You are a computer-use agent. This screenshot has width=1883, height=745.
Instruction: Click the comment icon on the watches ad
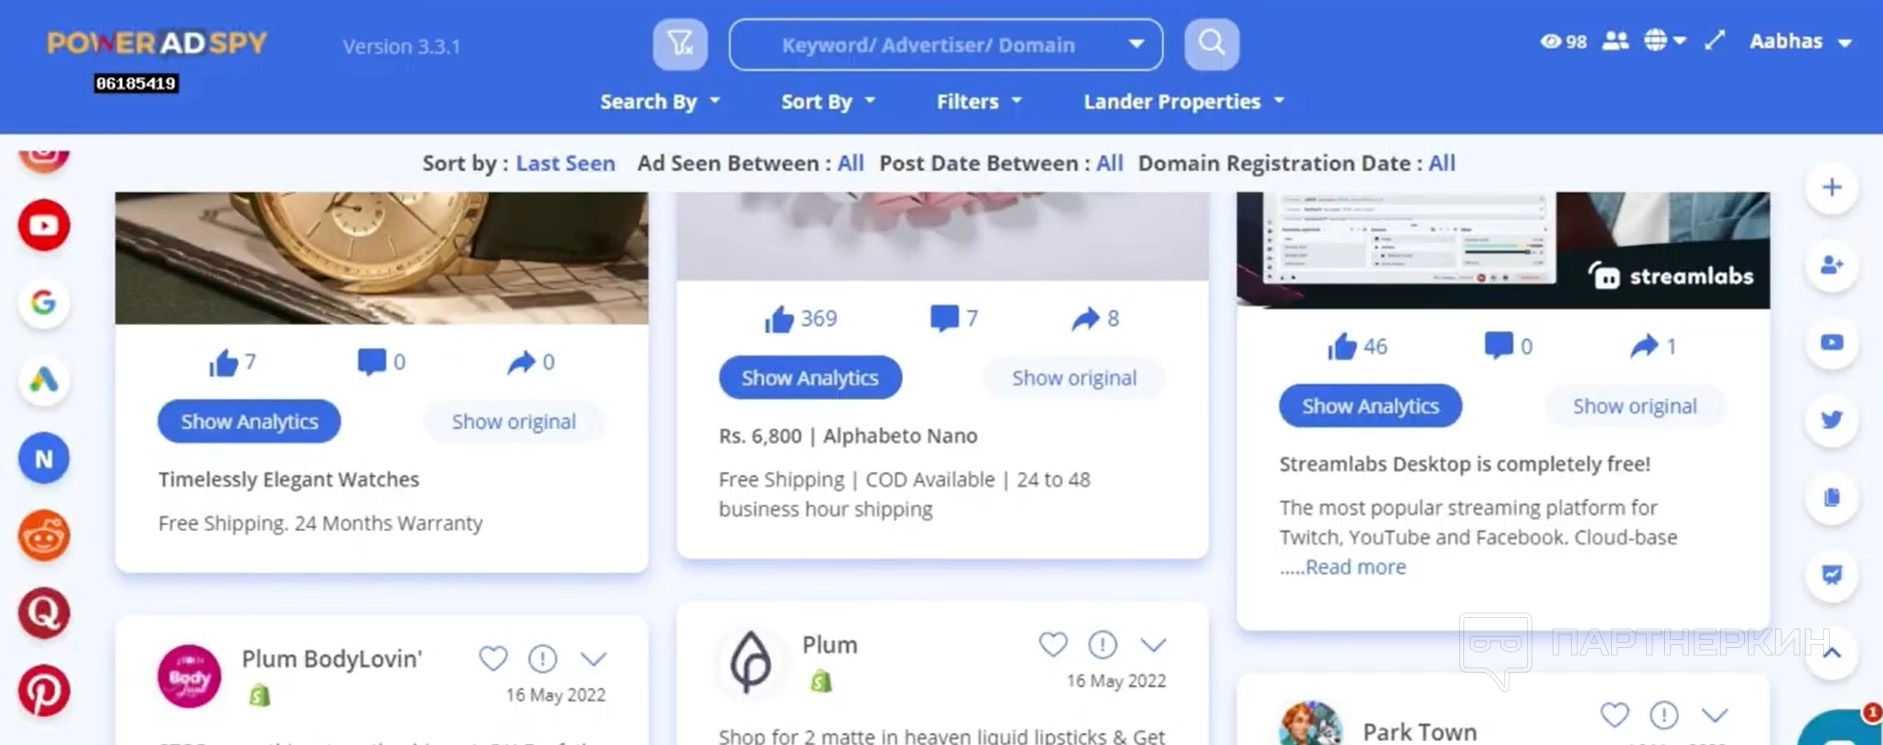[x=371, y=361]
